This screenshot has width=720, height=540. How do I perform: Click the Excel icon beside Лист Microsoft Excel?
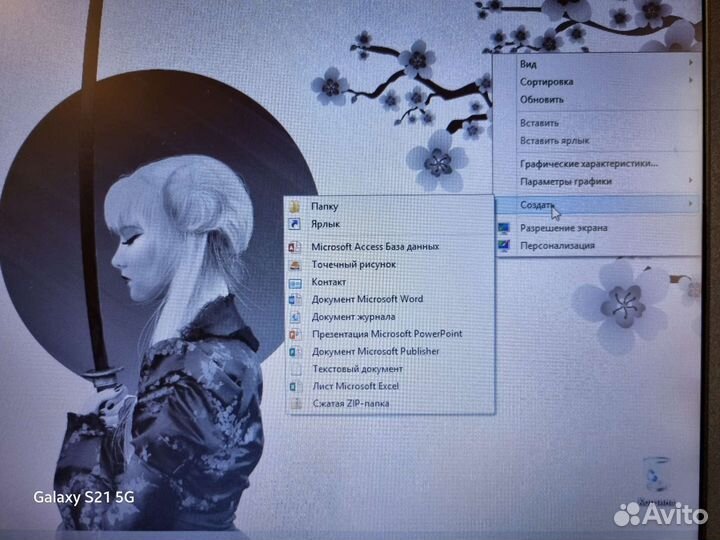(296, 387)
